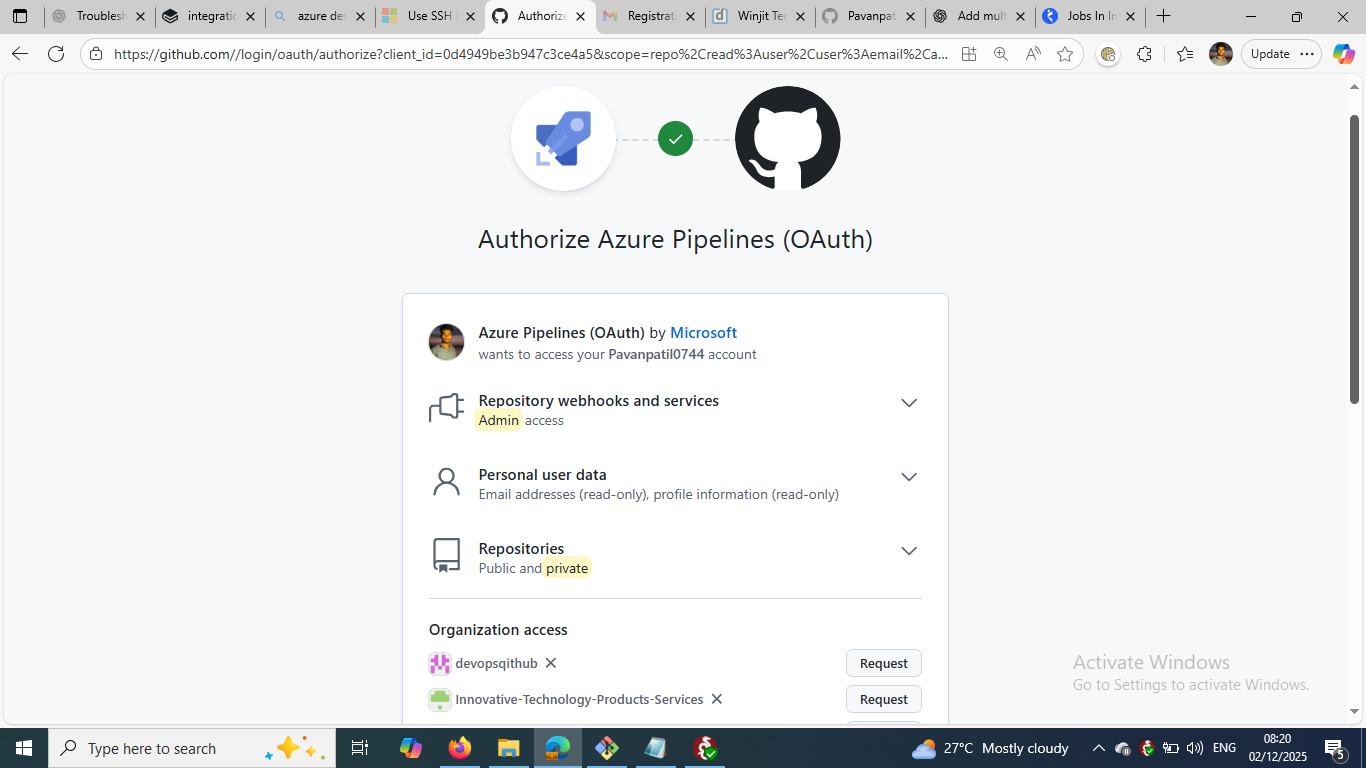The width and height of the screenshot is (1366, 768).
Task: Switch to the Jobs In browser tab
Action: click(1088, 16)
